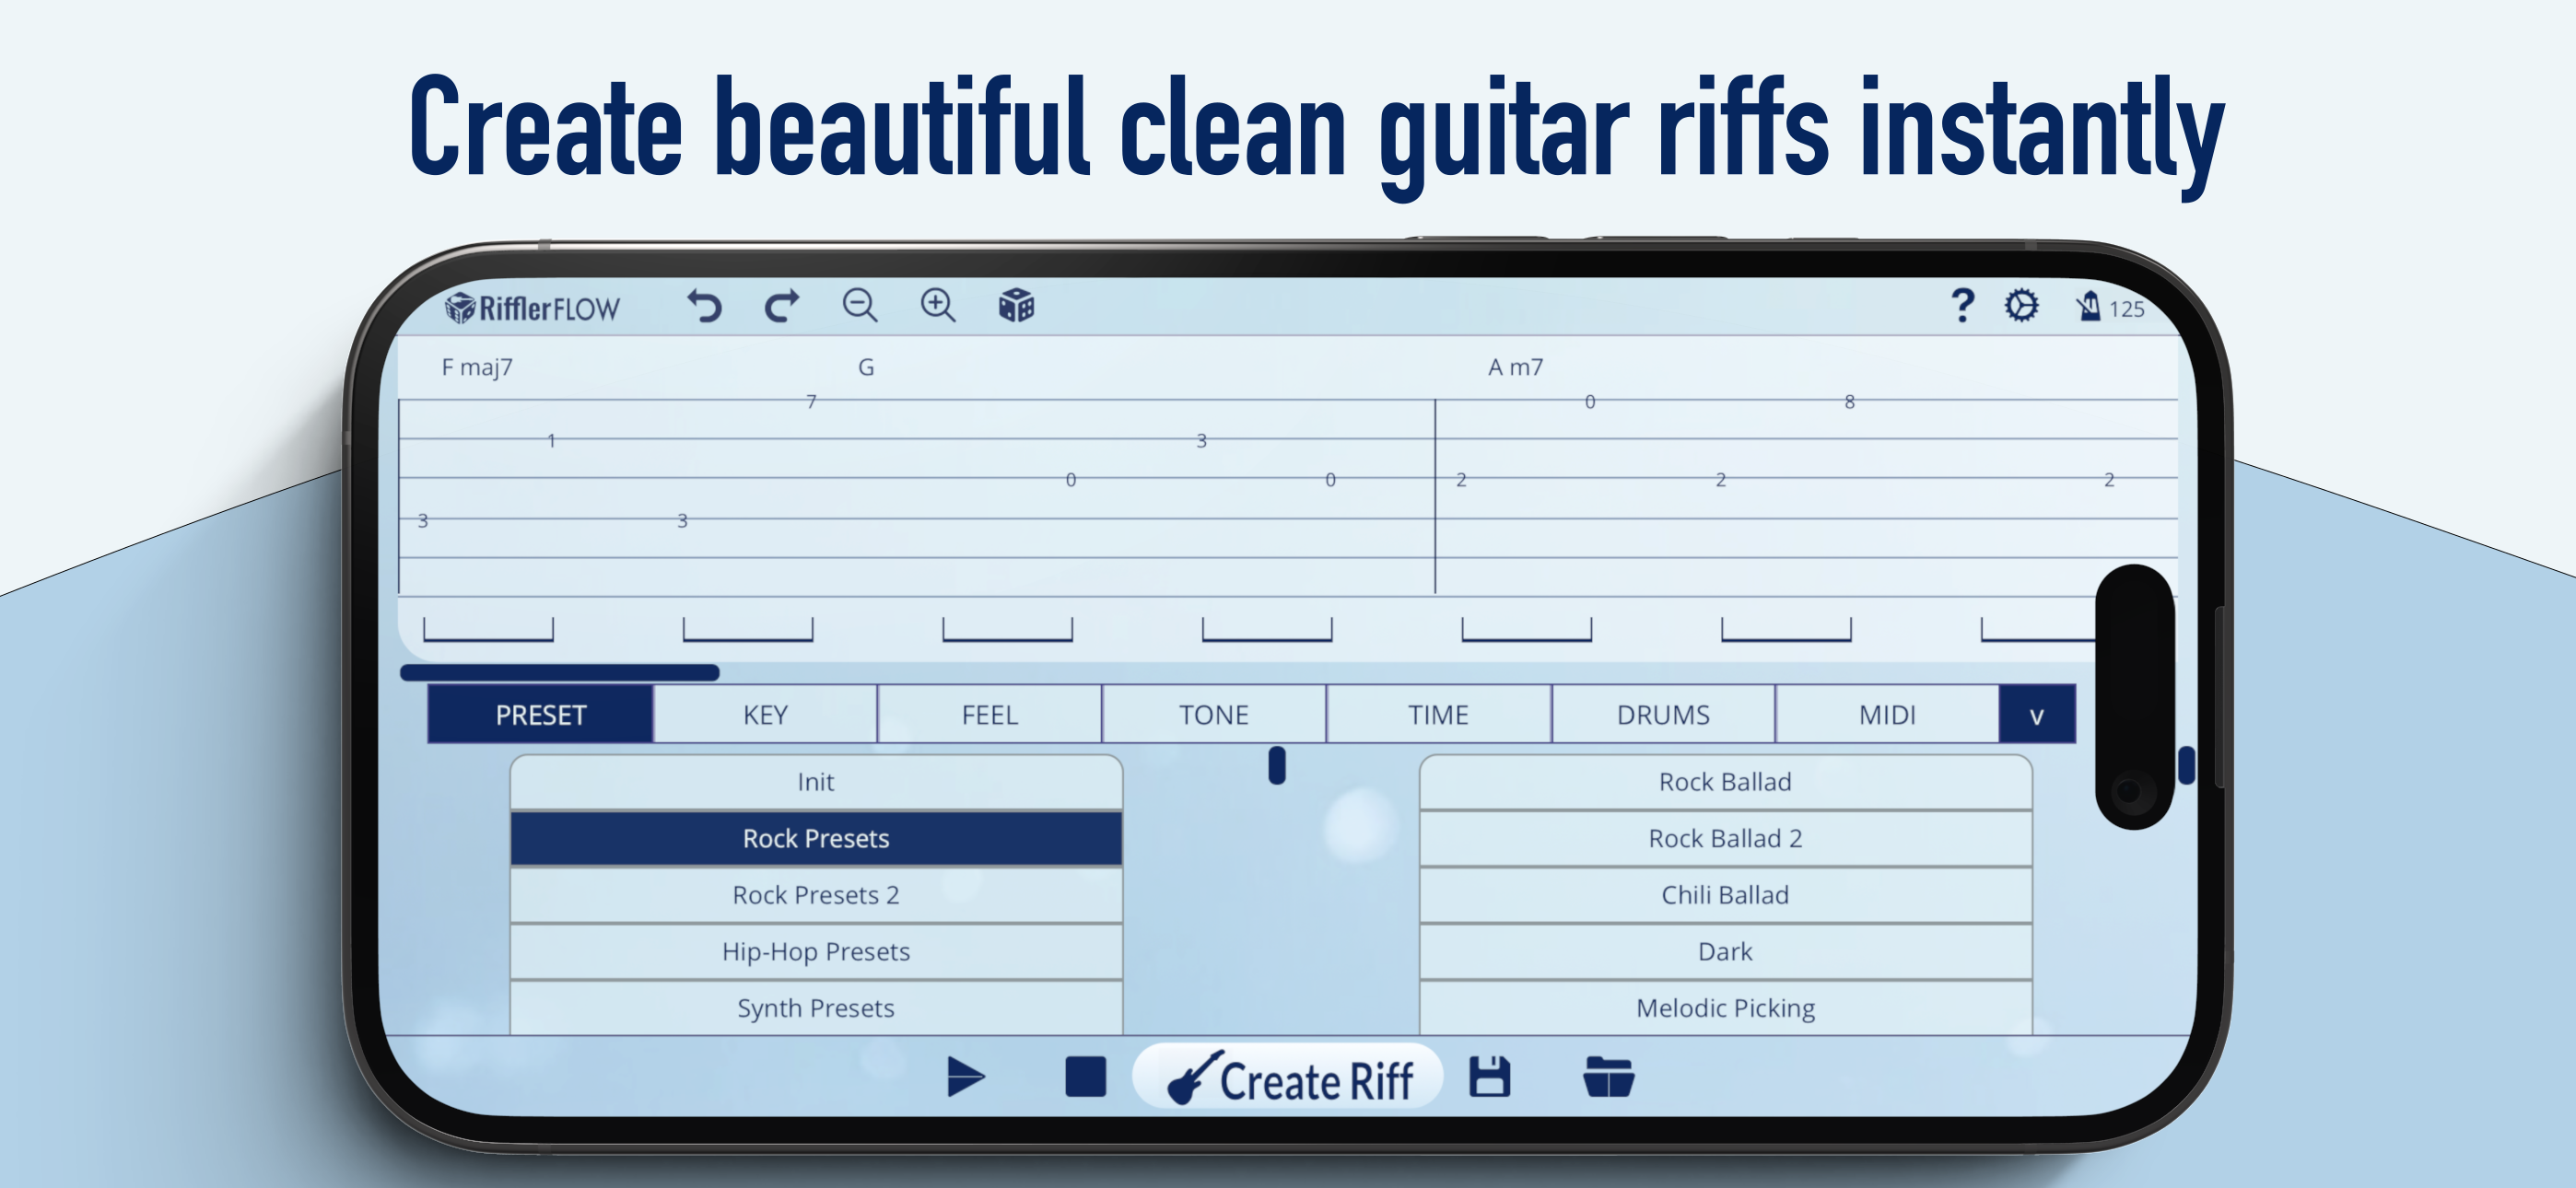Click the tablature horizontal scrollbar
The image size is (2576, 1188).
click(x=560, y=673)
